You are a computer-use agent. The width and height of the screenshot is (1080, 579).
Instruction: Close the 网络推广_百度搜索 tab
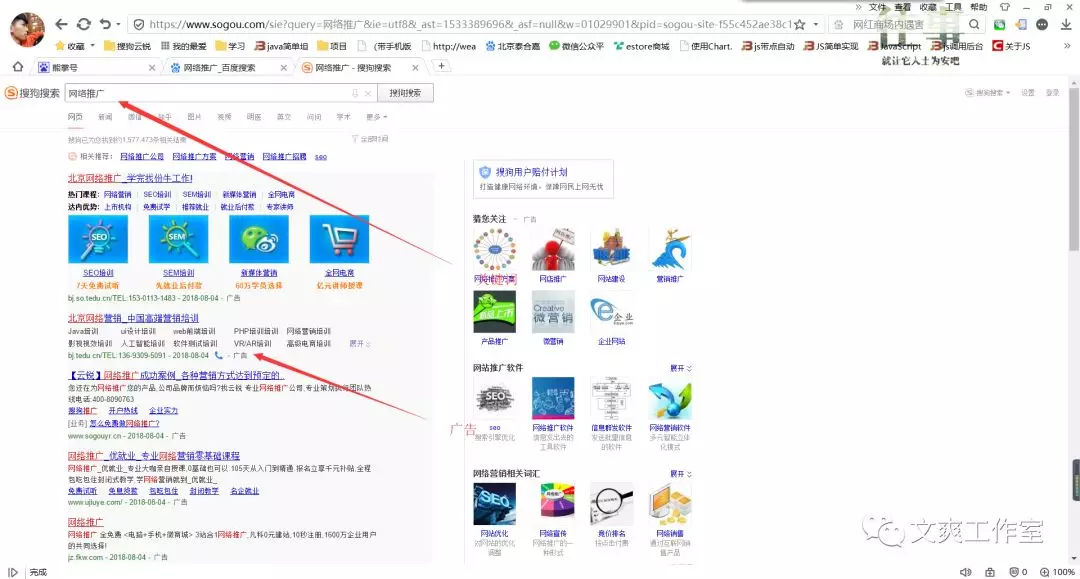pos(283,67)
